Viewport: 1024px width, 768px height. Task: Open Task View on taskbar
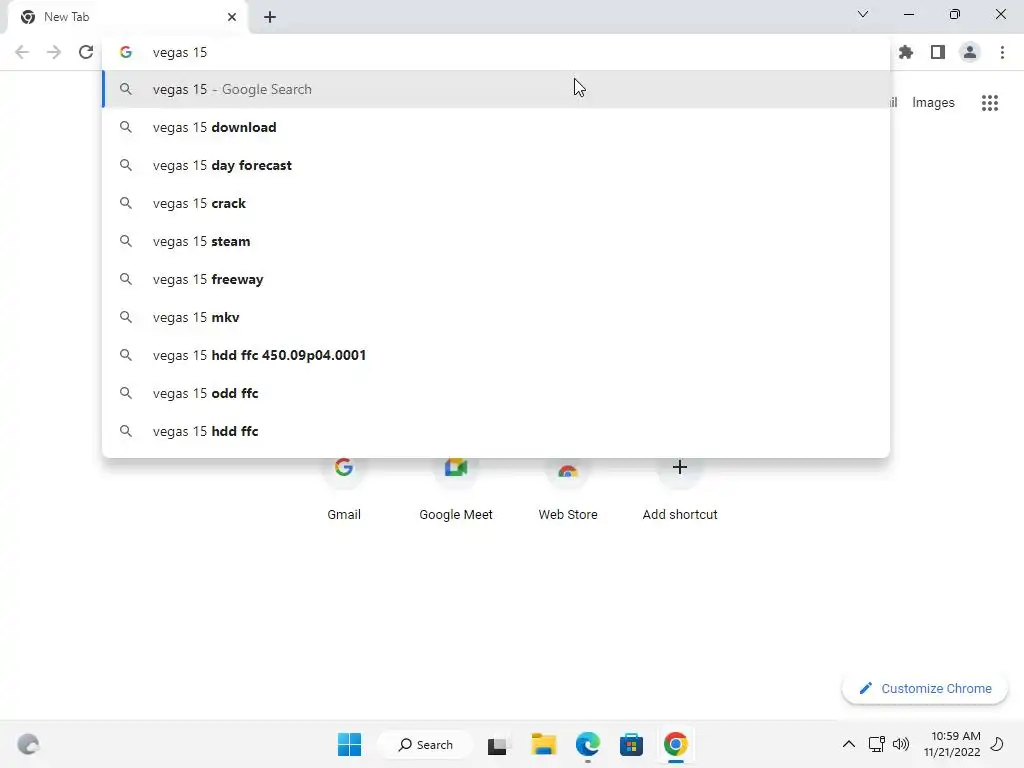coord(498,744)
